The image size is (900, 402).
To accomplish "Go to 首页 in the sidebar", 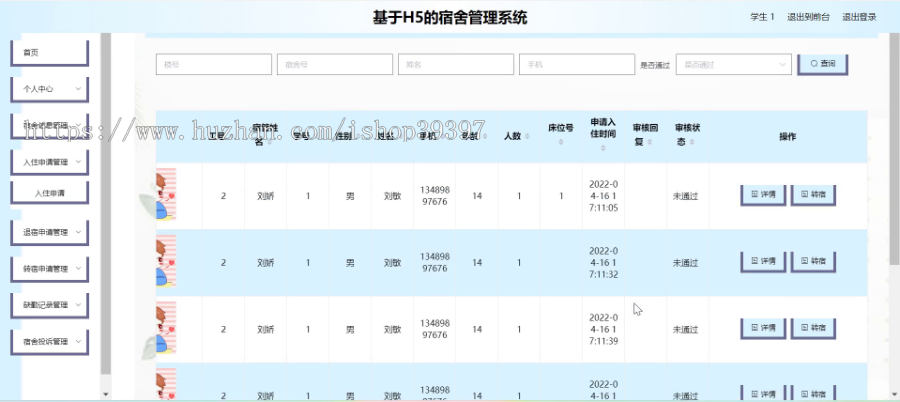I will pyautogui.click(x=49, y=53).
